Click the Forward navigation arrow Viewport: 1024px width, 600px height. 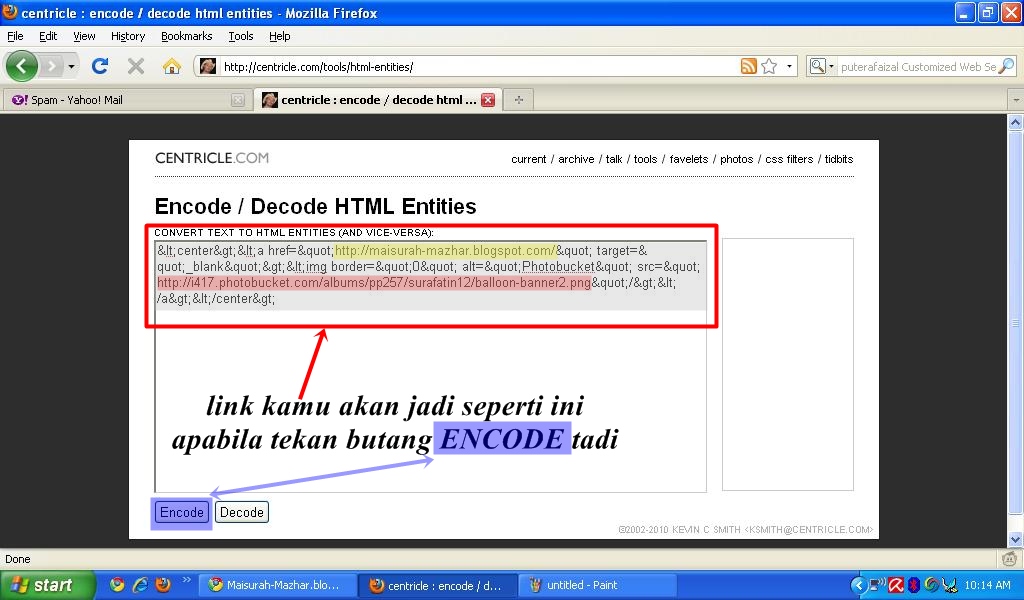pyautogui.click(x=52, y=66)
